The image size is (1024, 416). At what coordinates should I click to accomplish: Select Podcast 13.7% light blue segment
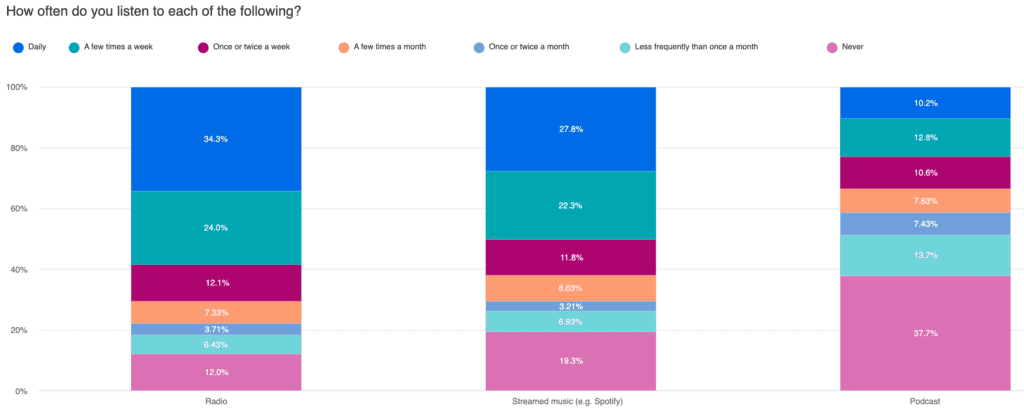(925, 256)
